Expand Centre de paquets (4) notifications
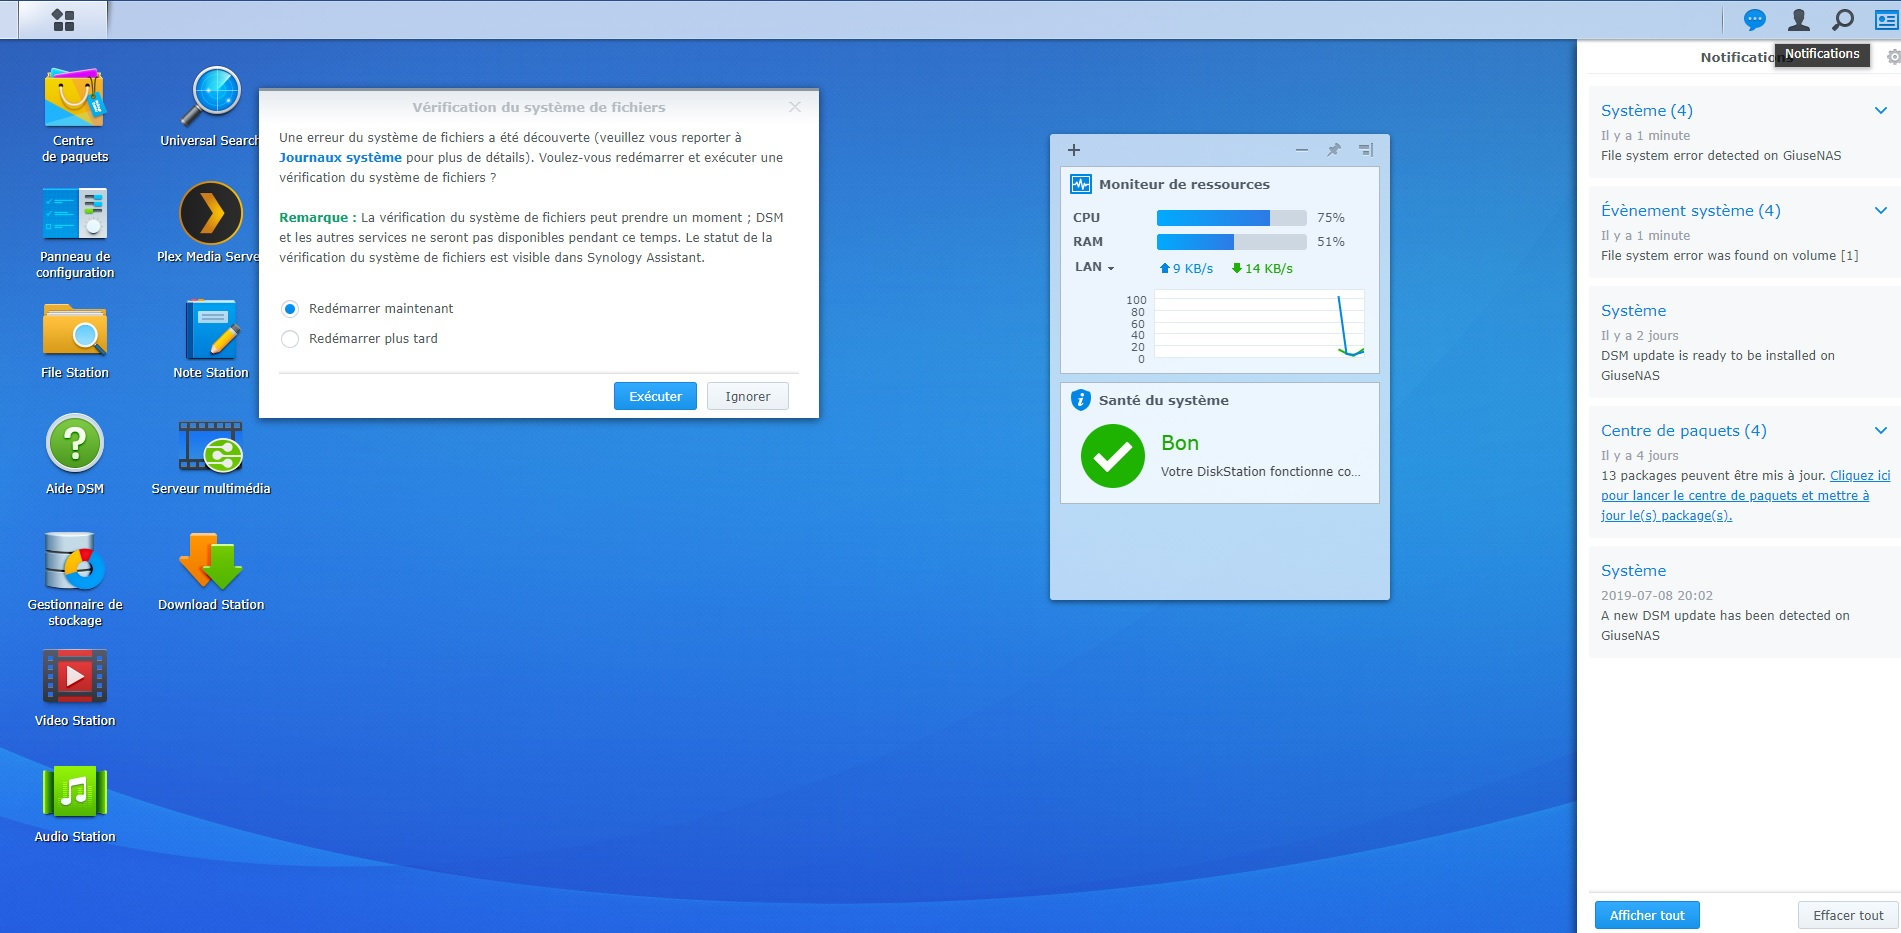Image resolution: width=1901 pixels, height=933 pixels. click(x=1881, y=431)
